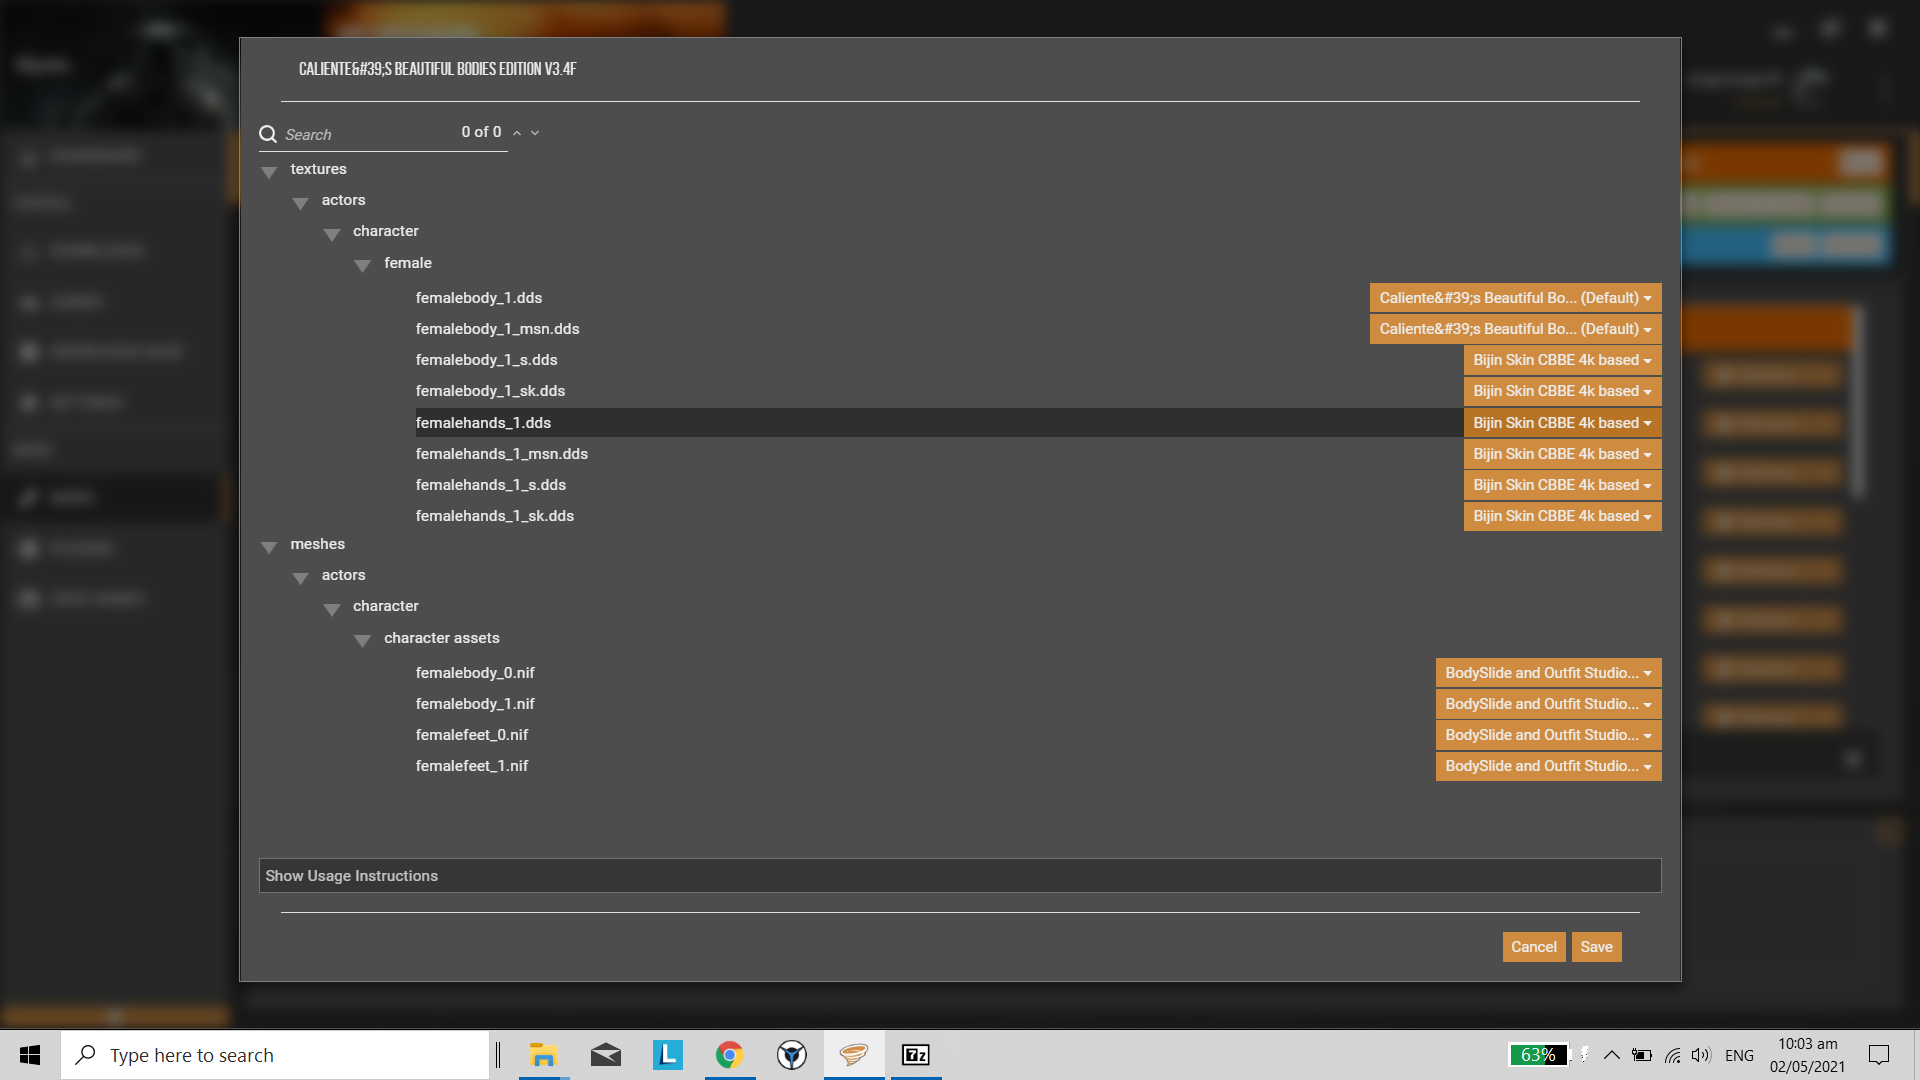
Task: Select the femalehands_1.dds file name
Action: (x=484, y=423)
